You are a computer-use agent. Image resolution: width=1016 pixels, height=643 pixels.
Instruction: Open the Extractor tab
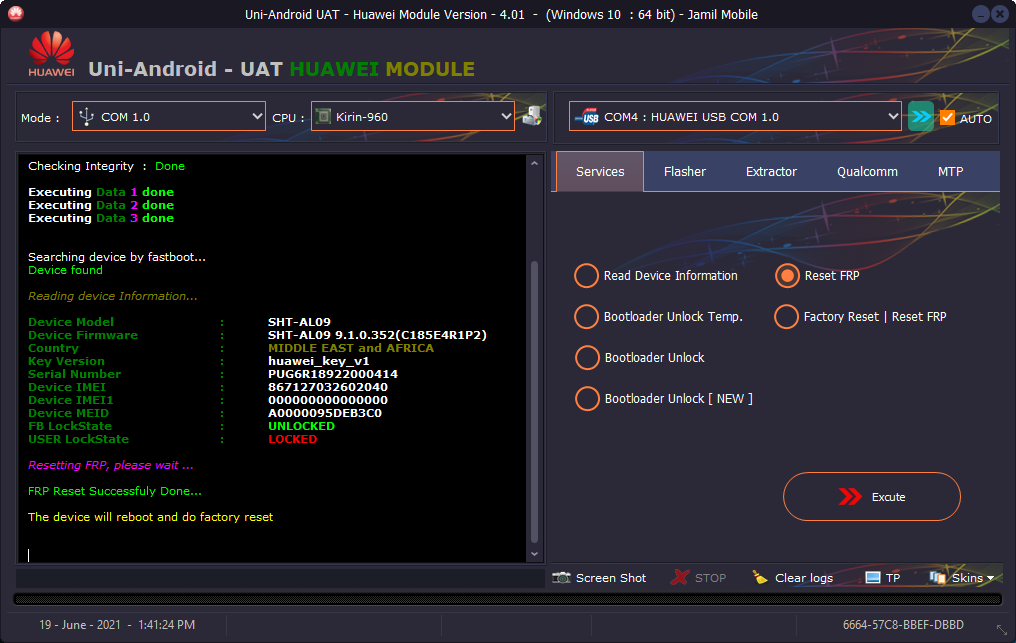click(771, 171)
